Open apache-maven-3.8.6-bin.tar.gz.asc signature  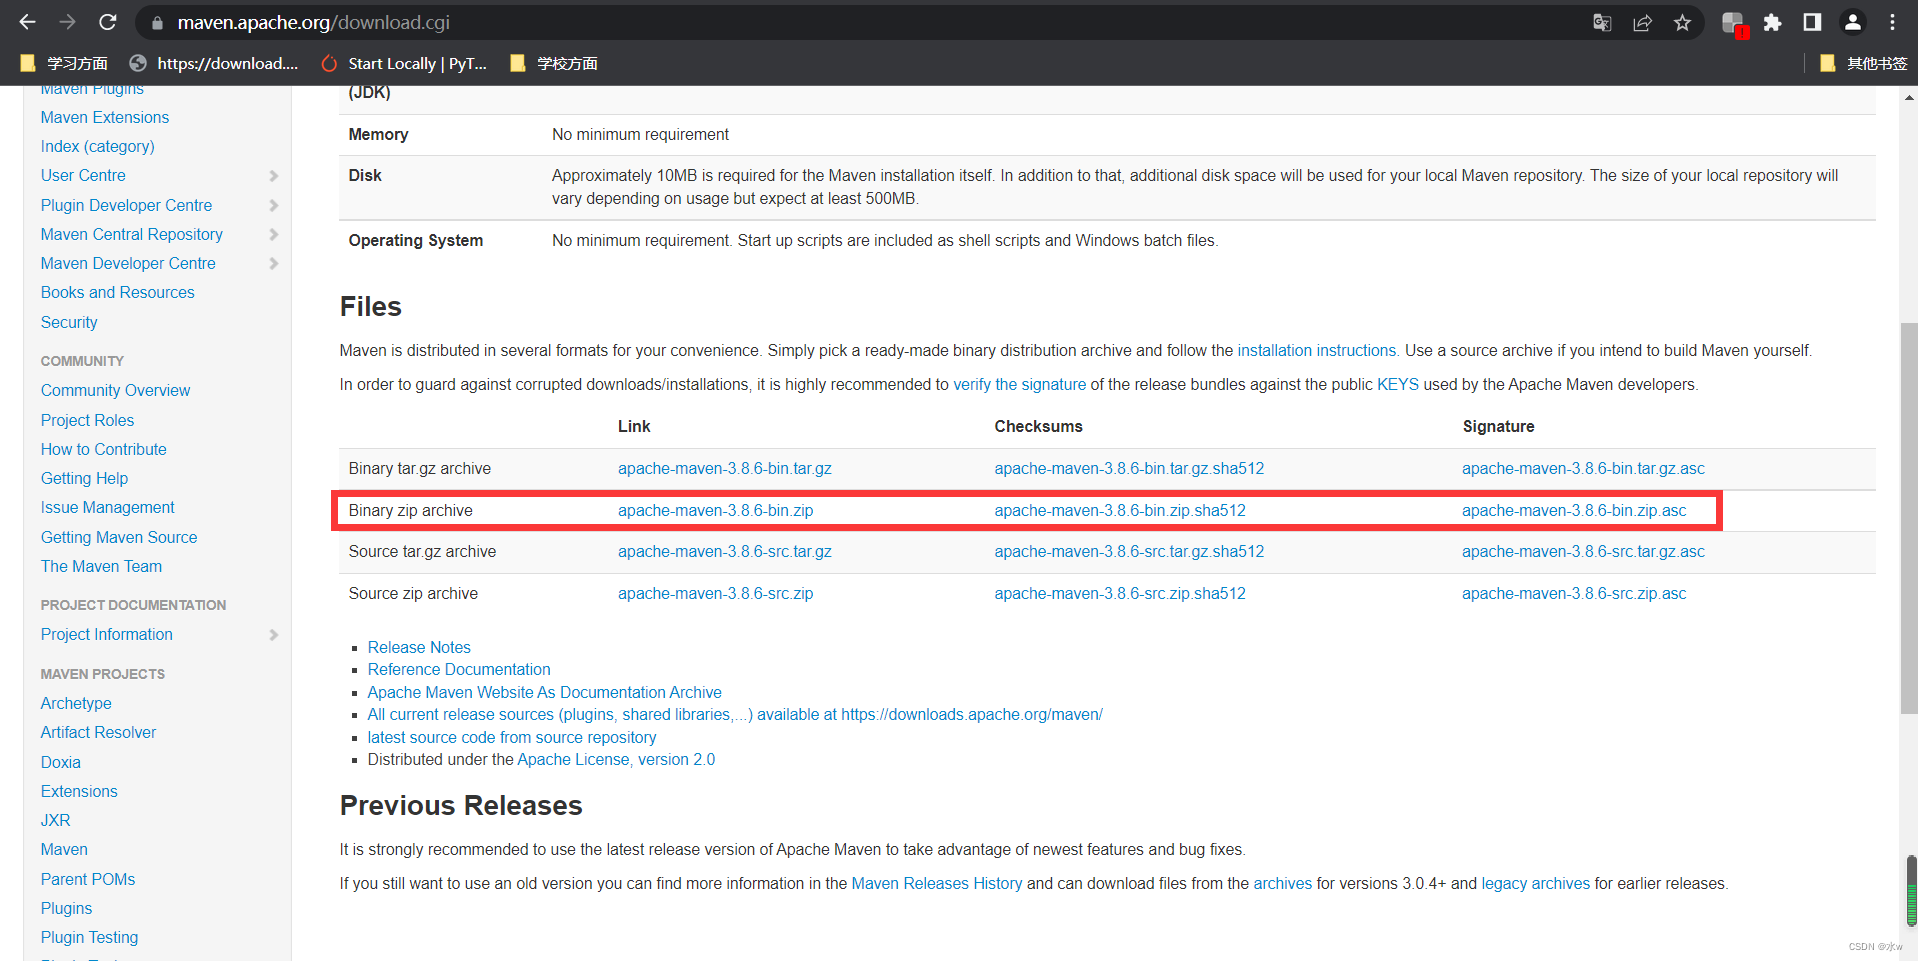point(1583,468)
